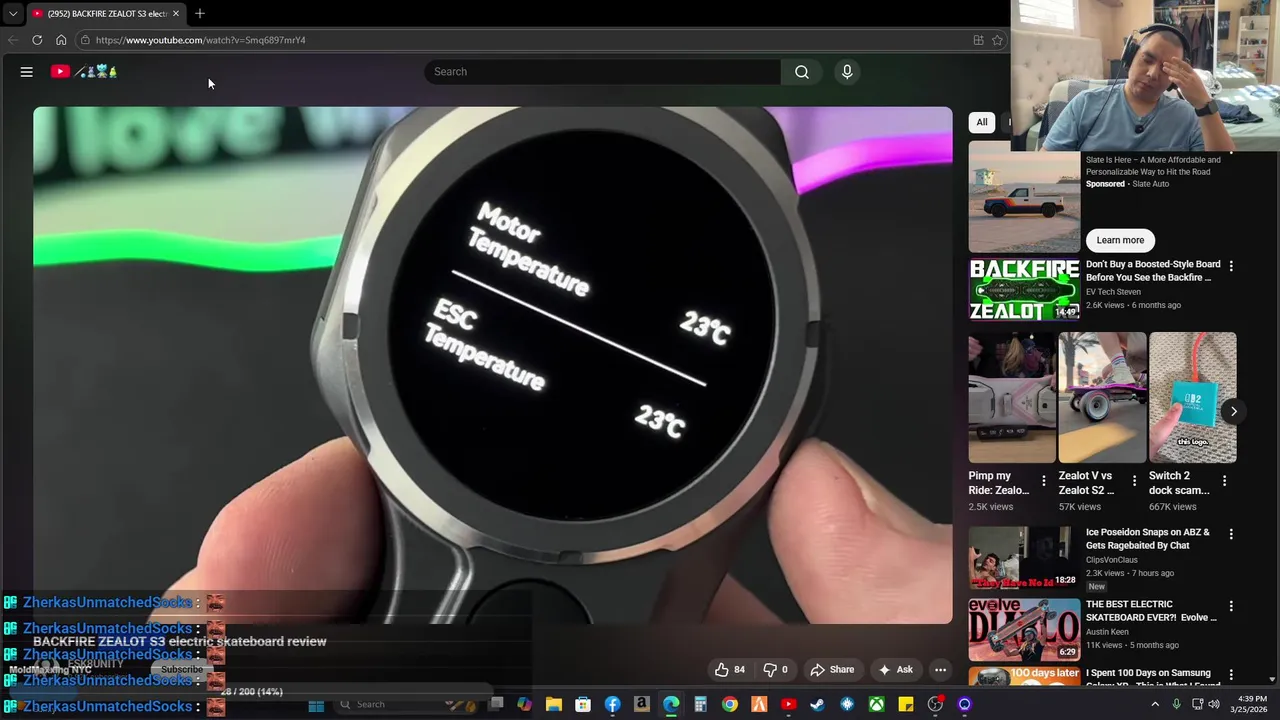The image size is (1280, 720).
Task: Close the BACKFIRE ZEALOT S3 tab
Action: pos(175,14)
